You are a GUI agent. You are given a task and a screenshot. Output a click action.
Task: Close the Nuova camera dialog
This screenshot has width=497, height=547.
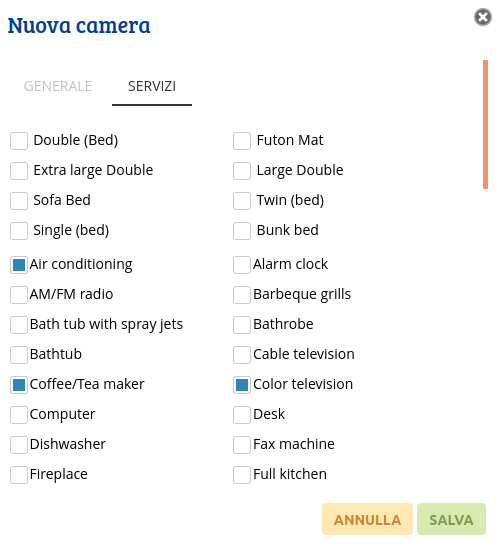[483, 17]
